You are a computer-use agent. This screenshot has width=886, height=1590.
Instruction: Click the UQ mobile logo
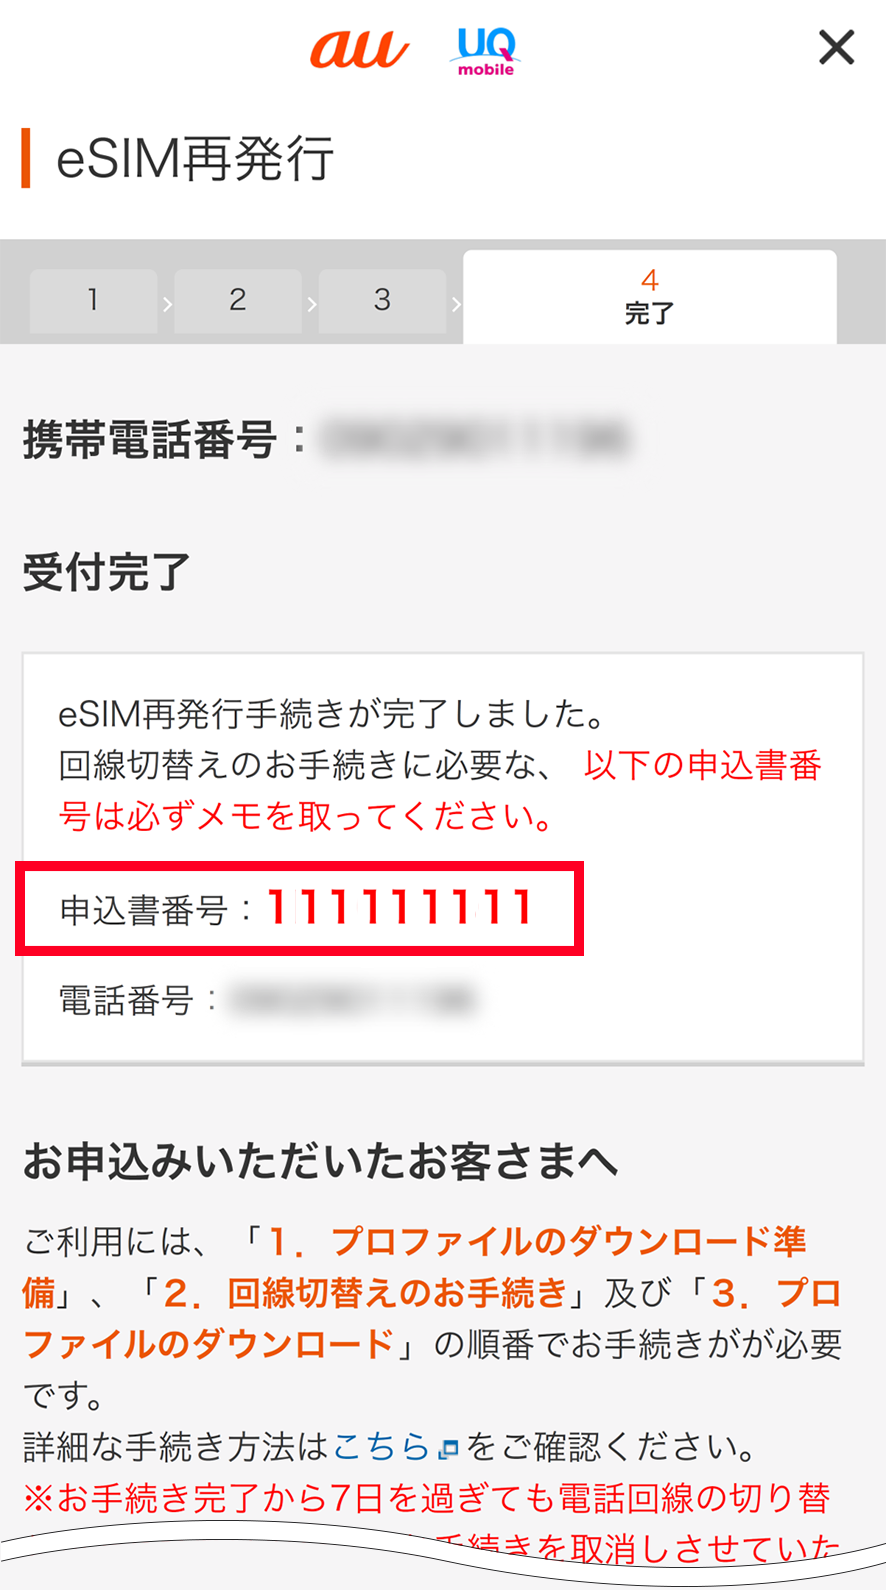point(486,51)
